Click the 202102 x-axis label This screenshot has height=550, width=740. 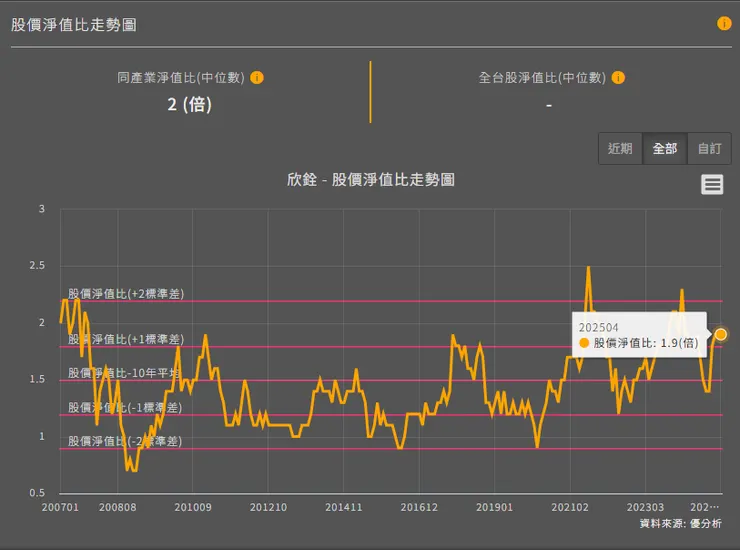[570, 507]
